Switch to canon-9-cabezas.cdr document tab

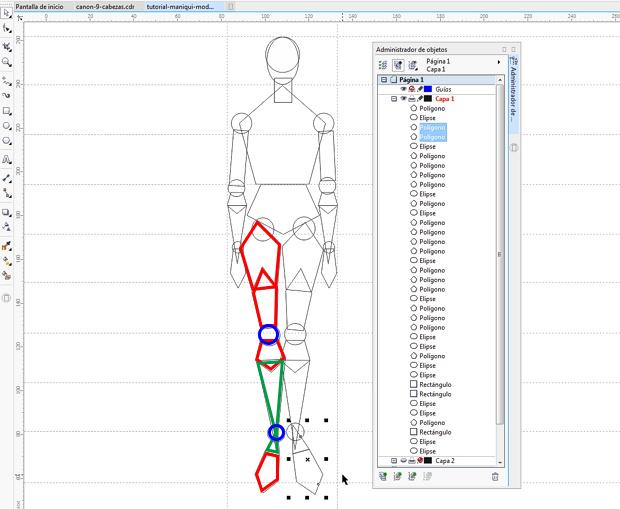[105, 7]
